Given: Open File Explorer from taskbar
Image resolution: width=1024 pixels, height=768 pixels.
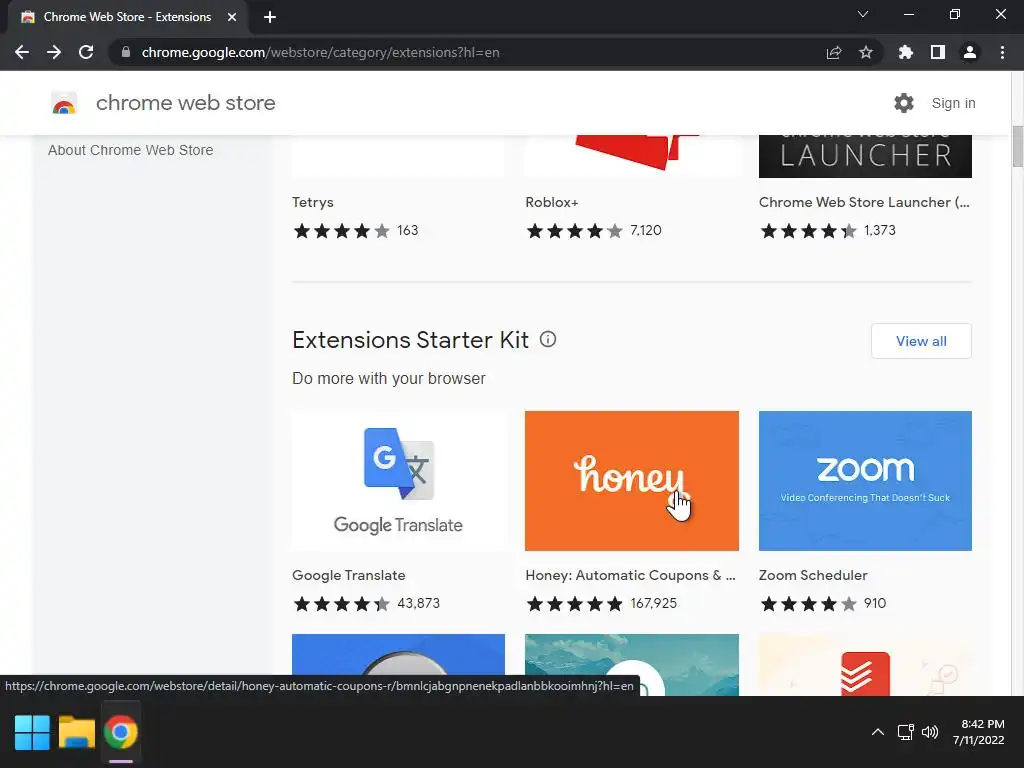Looking at the screenshot, I should point(76,732).
